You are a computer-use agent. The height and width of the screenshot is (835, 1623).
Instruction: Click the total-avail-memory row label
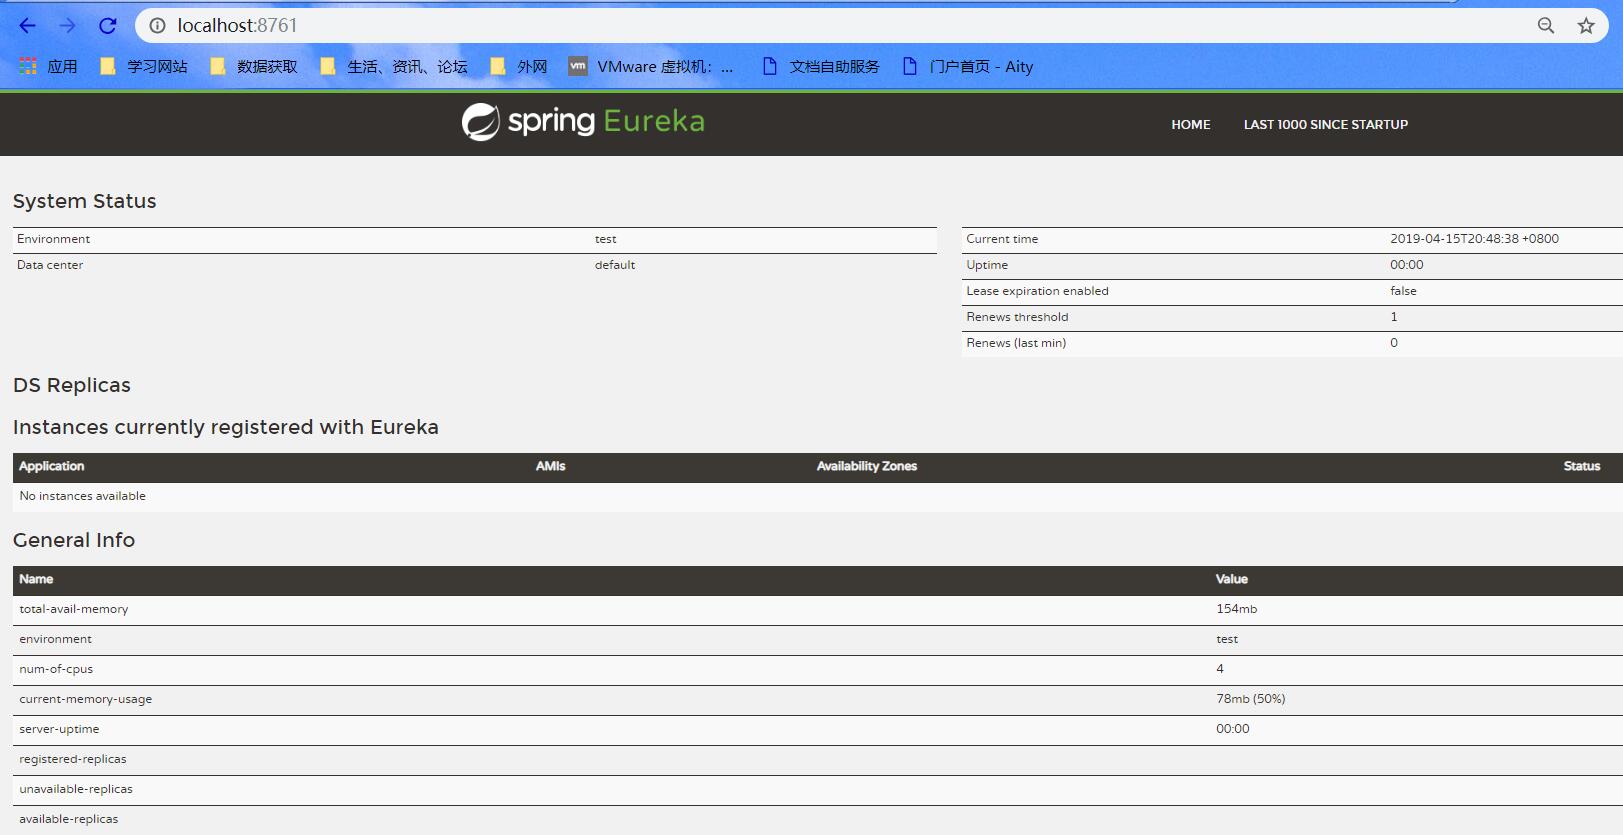pos(74,609)
